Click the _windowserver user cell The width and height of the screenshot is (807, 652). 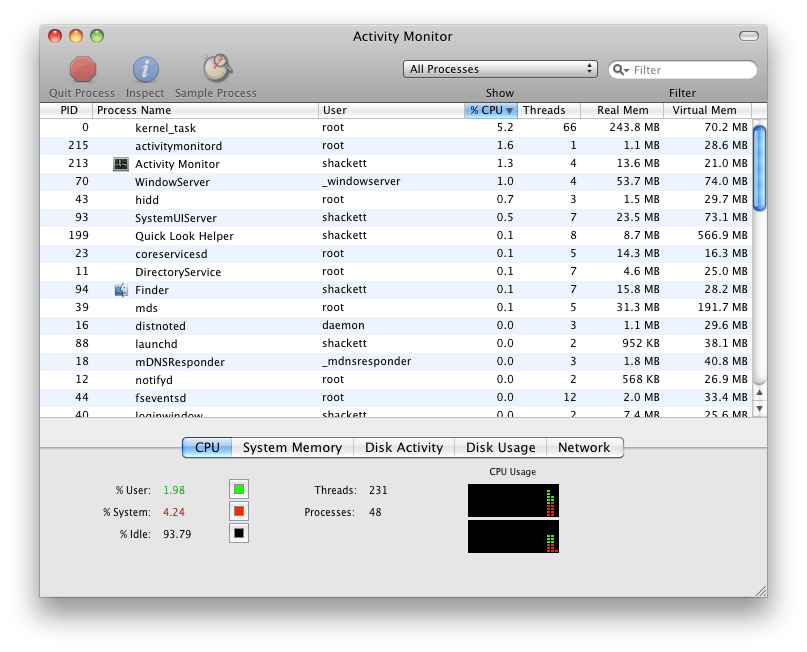coord(361,181)
